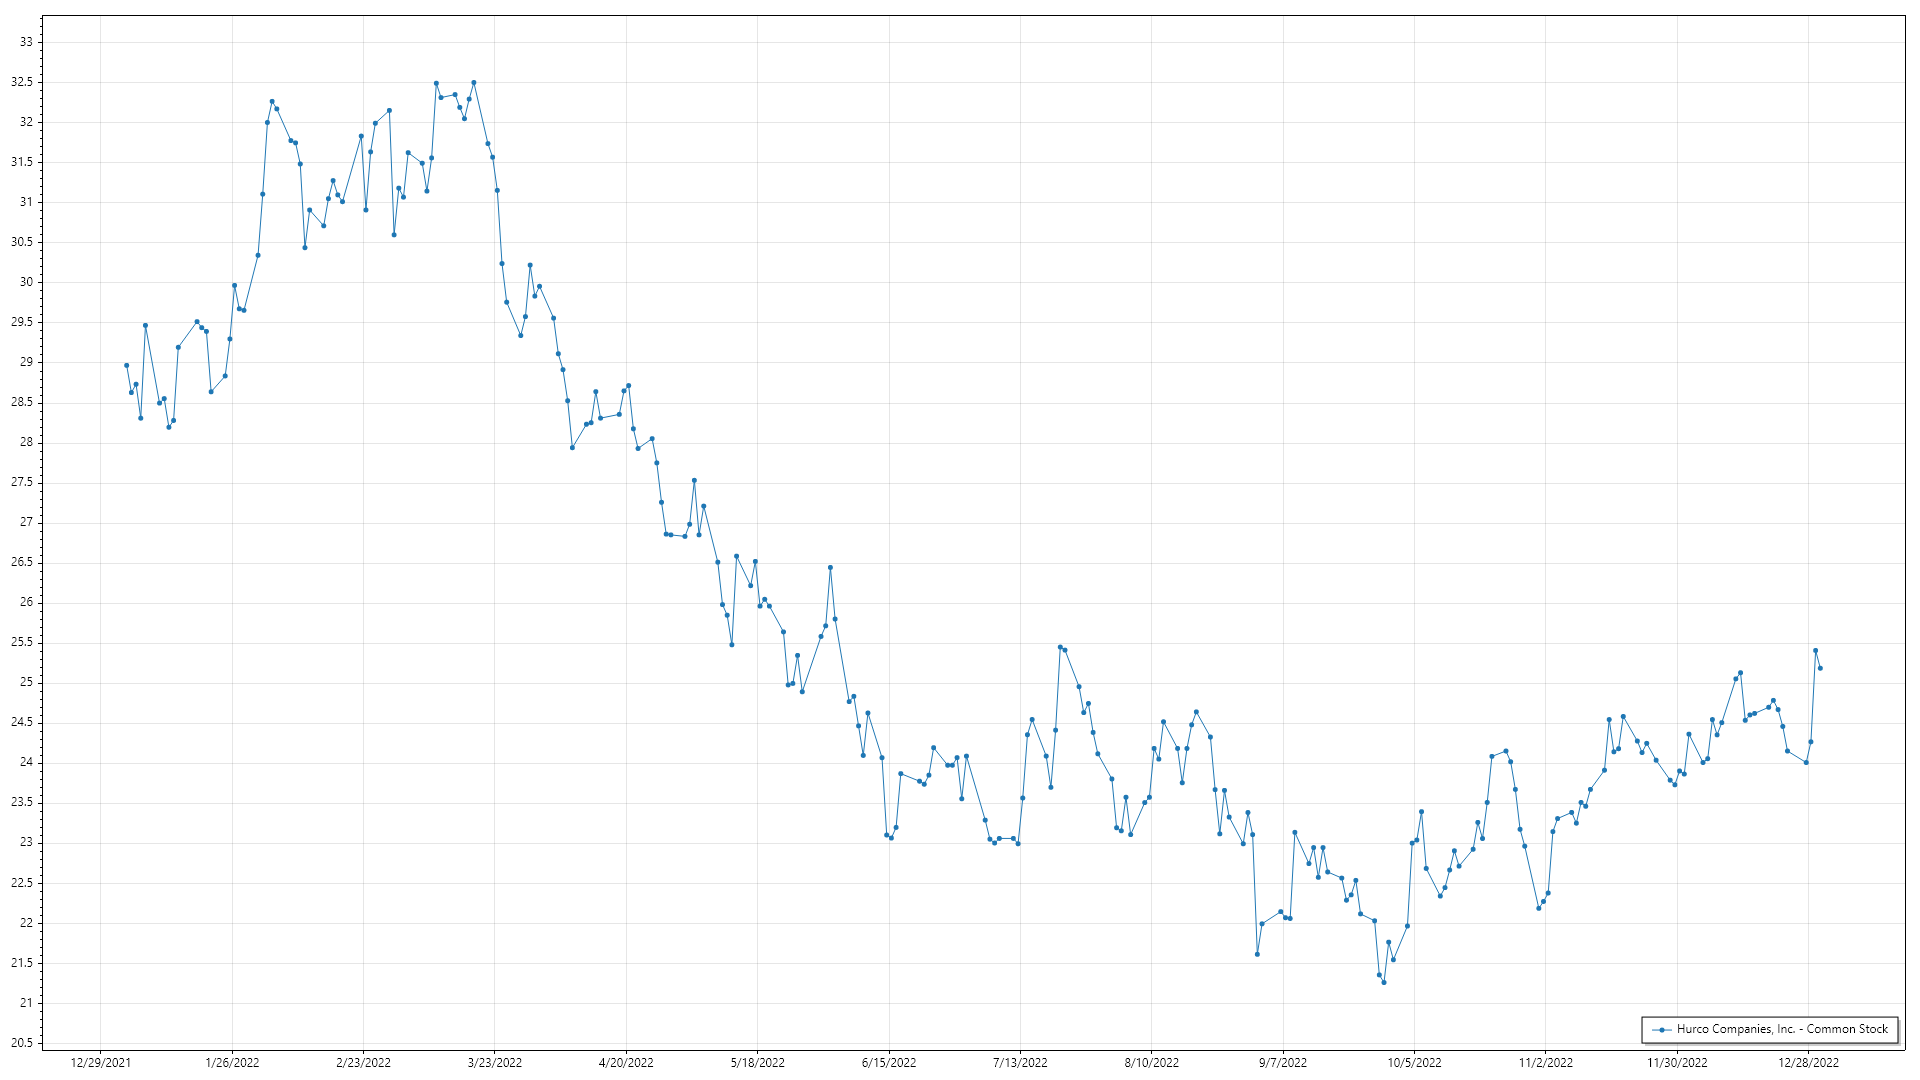Click the 33 value on the y-axis
1920x1080 pixels.
(x=26, y=42)
